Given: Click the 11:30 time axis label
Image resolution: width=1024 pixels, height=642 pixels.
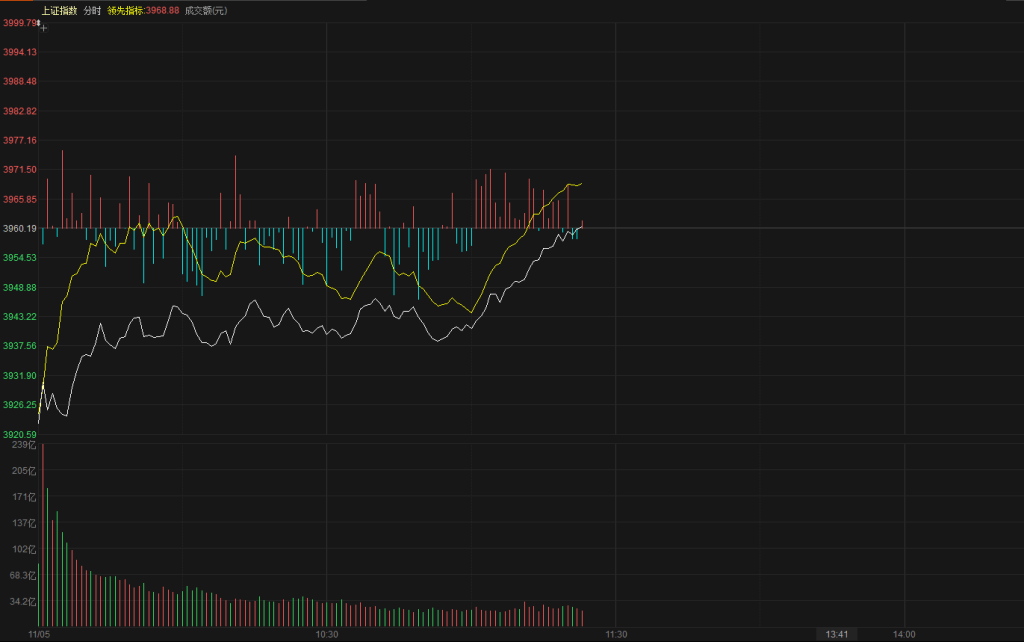Looking at the screenshot, I should tap(616, 634).
